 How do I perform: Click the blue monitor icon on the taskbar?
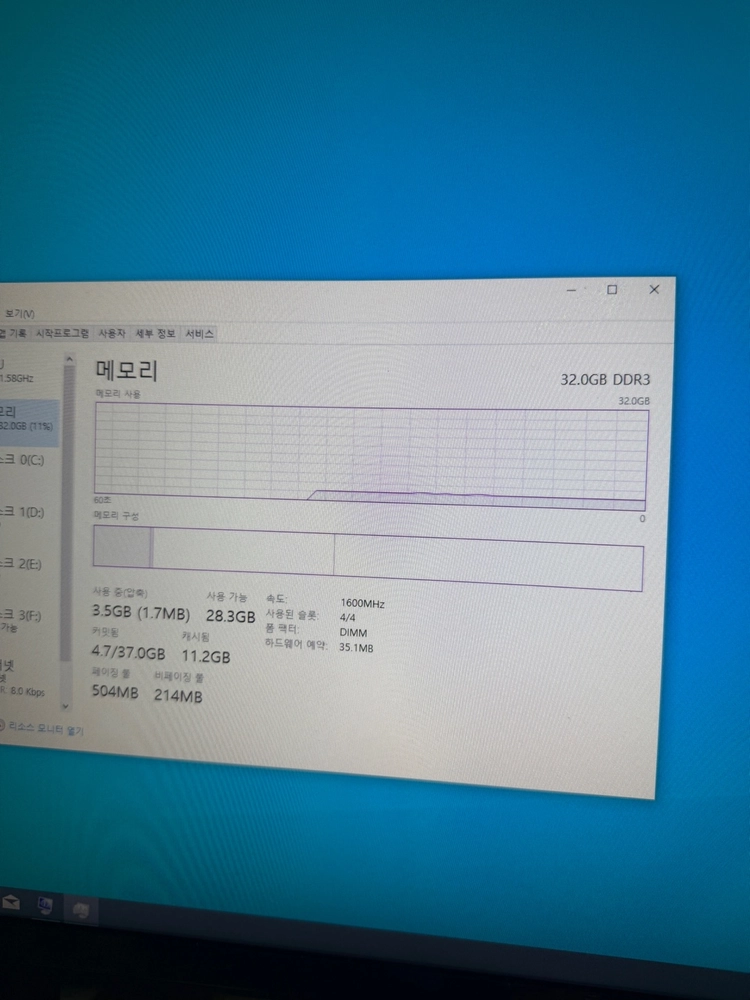pyautogui.click(x=45, y=906)
